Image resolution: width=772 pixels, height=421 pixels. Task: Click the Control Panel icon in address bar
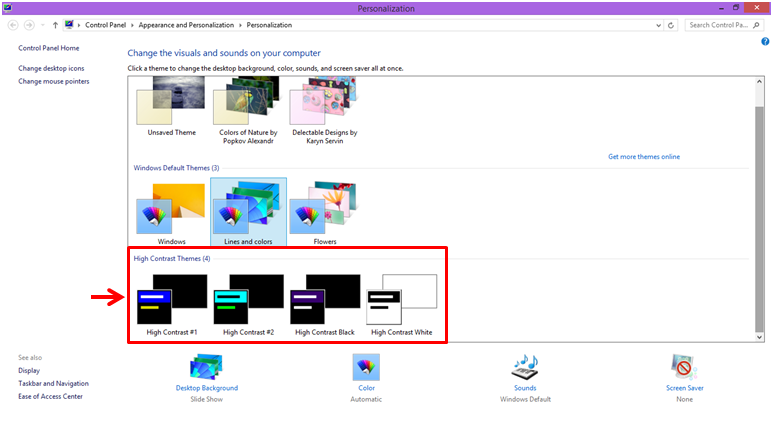(69, 25)
